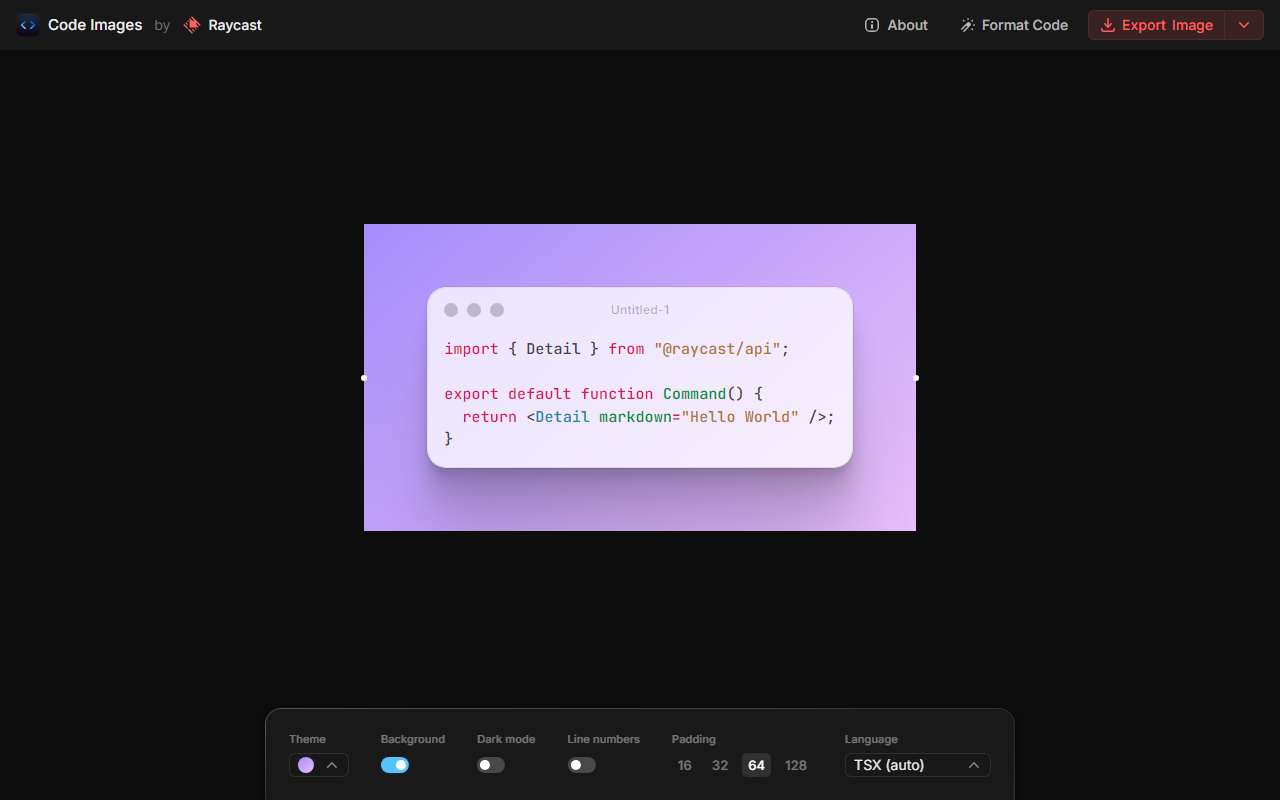The image size is (1280, 800).
Task: Select the 64 padding option
Action: coord(756,765)
